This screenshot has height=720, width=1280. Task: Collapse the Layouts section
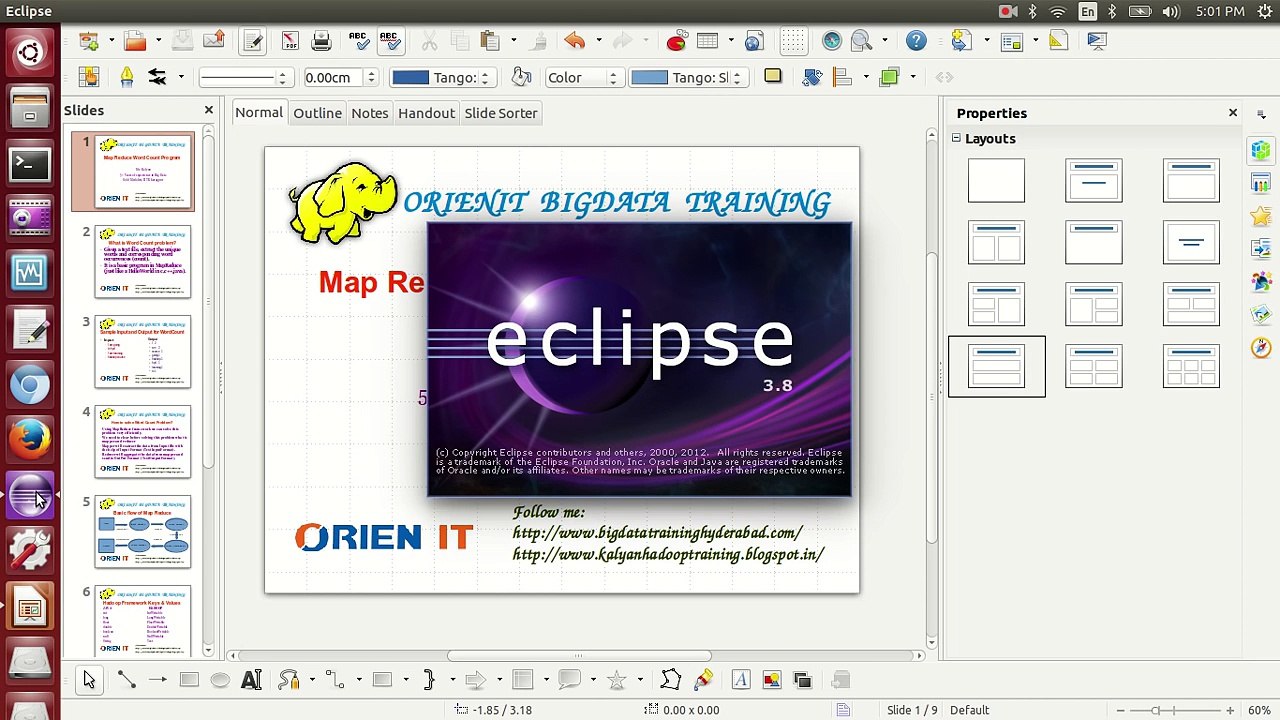956,139
